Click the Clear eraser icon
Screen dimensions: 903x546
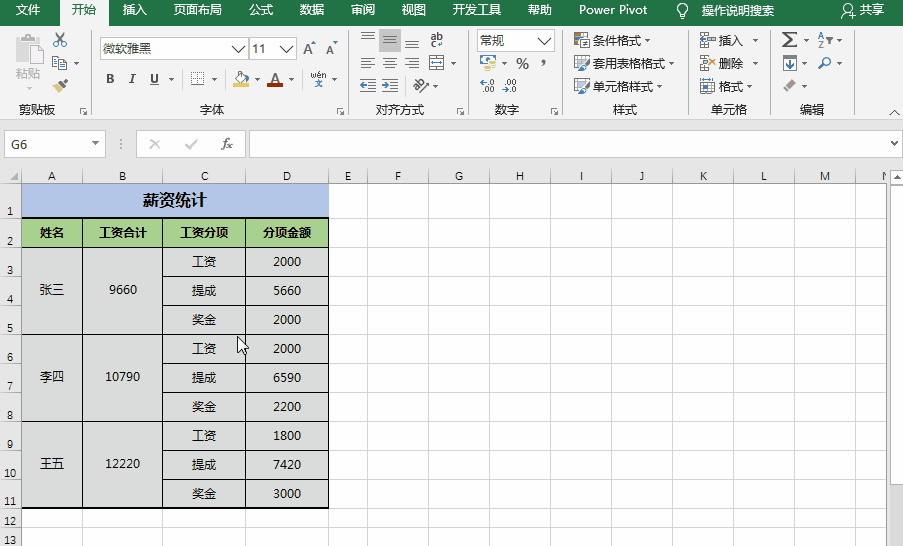click(x=790, y=86)
